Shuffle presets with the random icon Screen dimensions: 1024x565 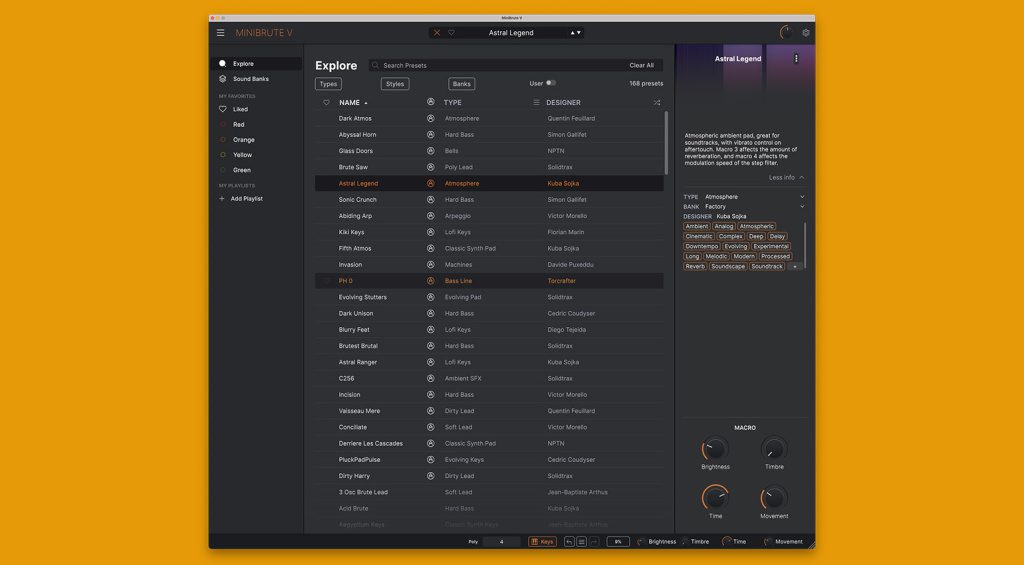click(657, 103)
